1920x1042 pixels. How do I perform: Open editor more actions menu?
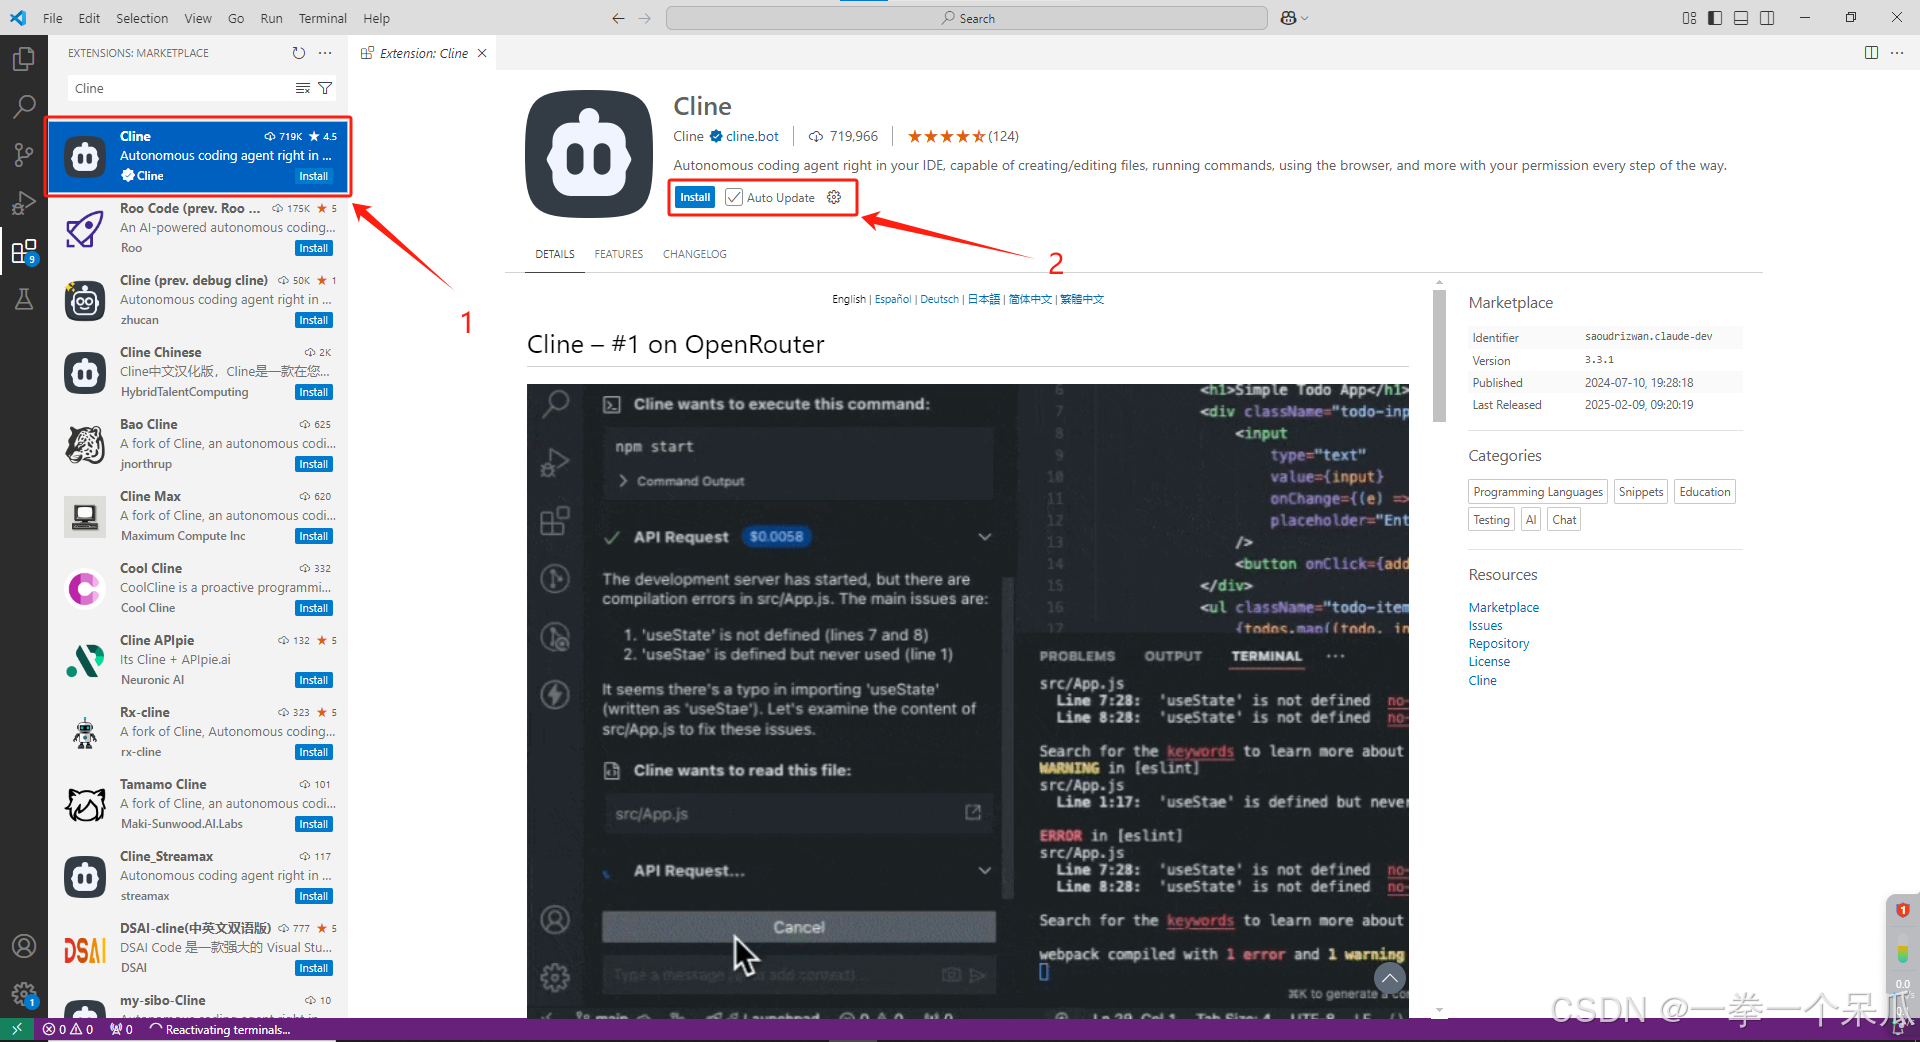pyautogui.click(x=1897, y=53)
